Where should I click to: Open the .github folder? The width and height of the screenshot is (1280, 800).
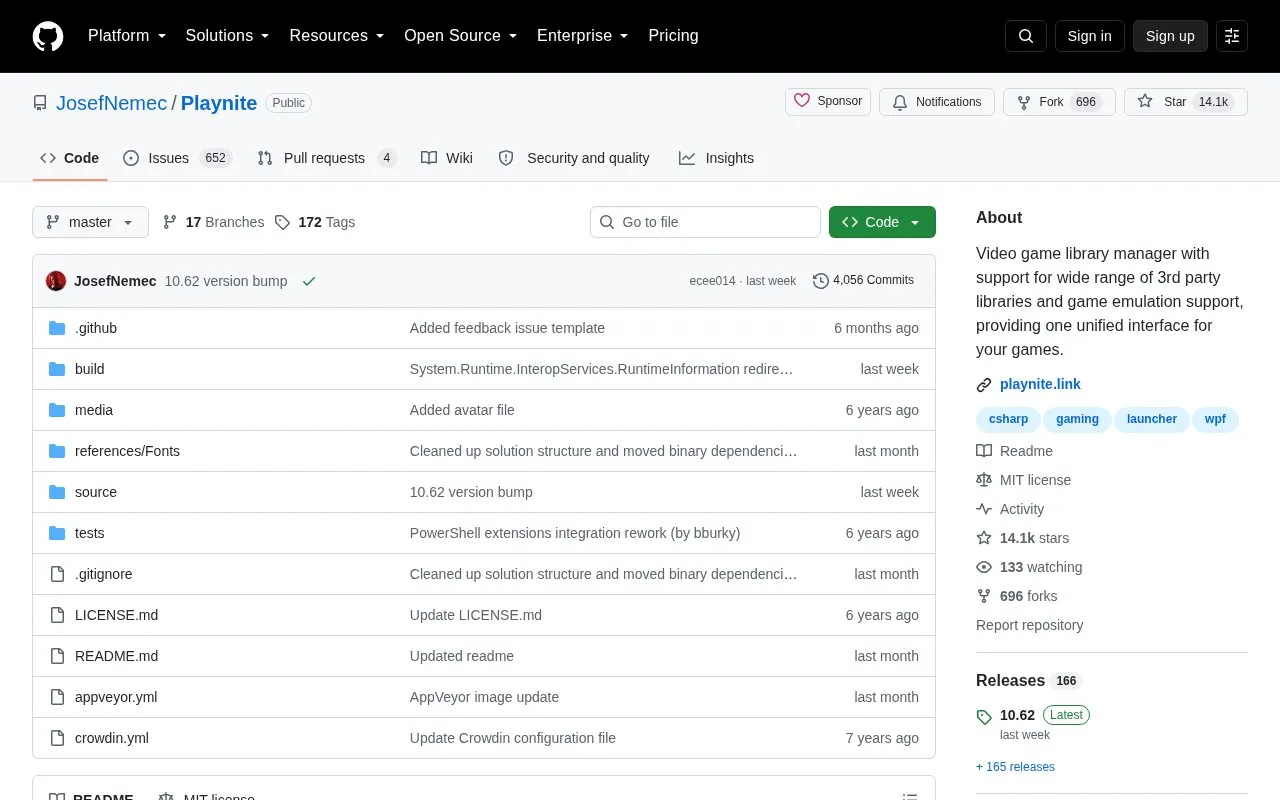[x=96, y=328]
